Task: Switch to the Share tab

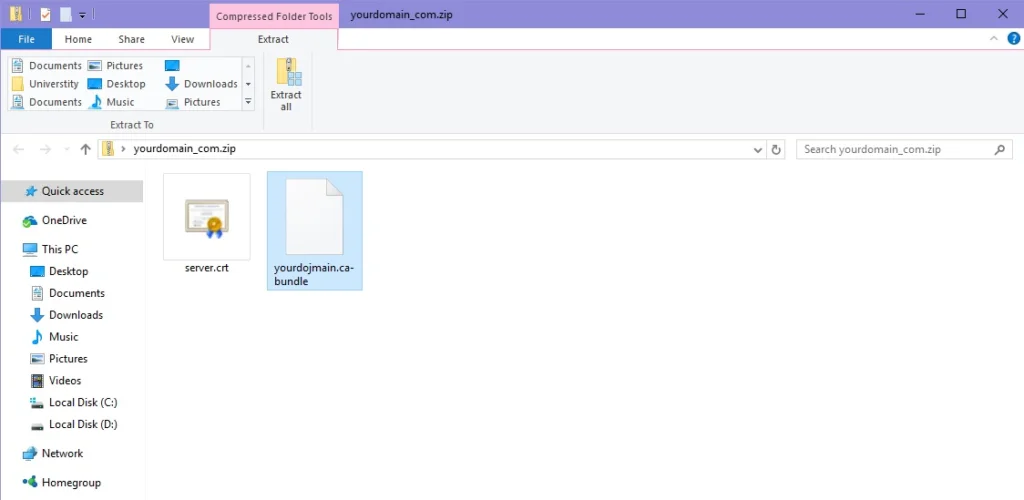Action: point(131,39)
